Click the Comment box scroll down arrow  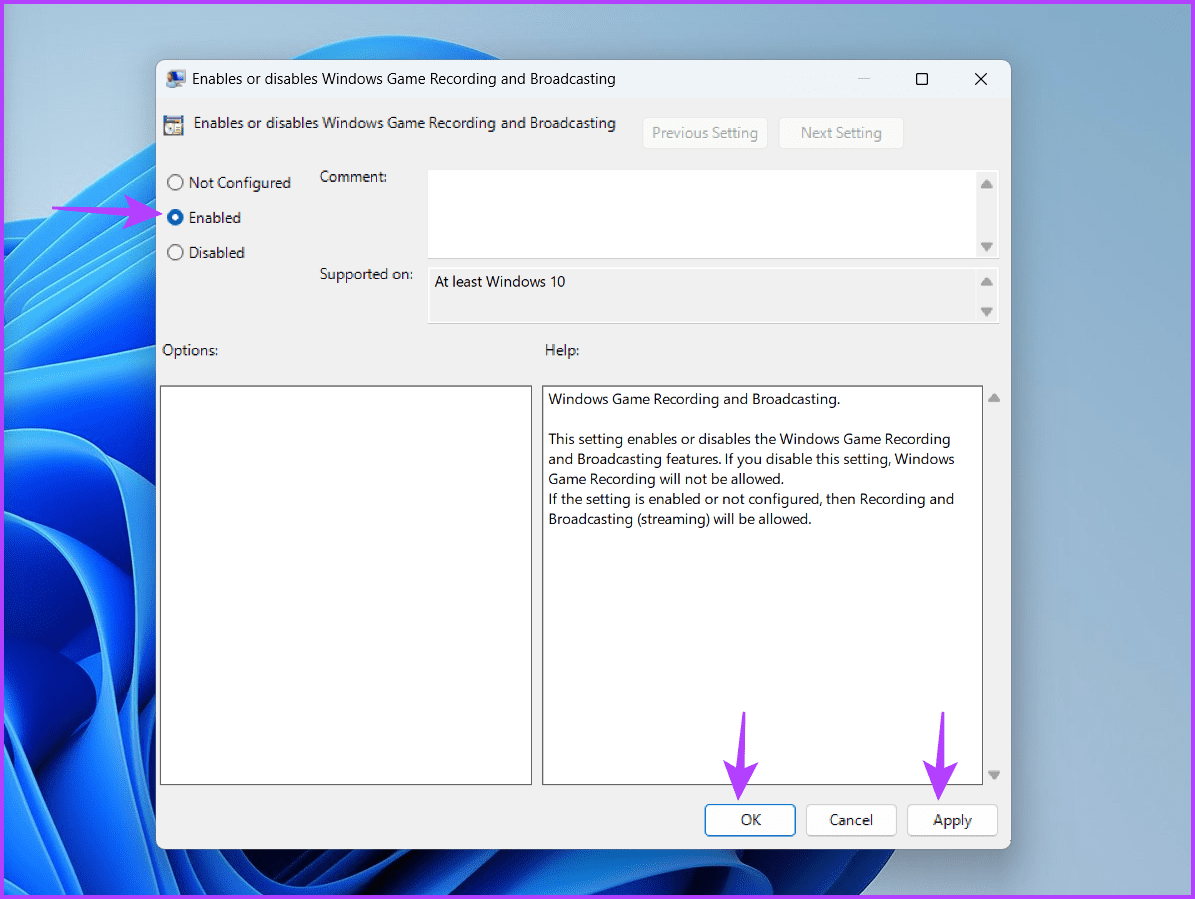986,247
